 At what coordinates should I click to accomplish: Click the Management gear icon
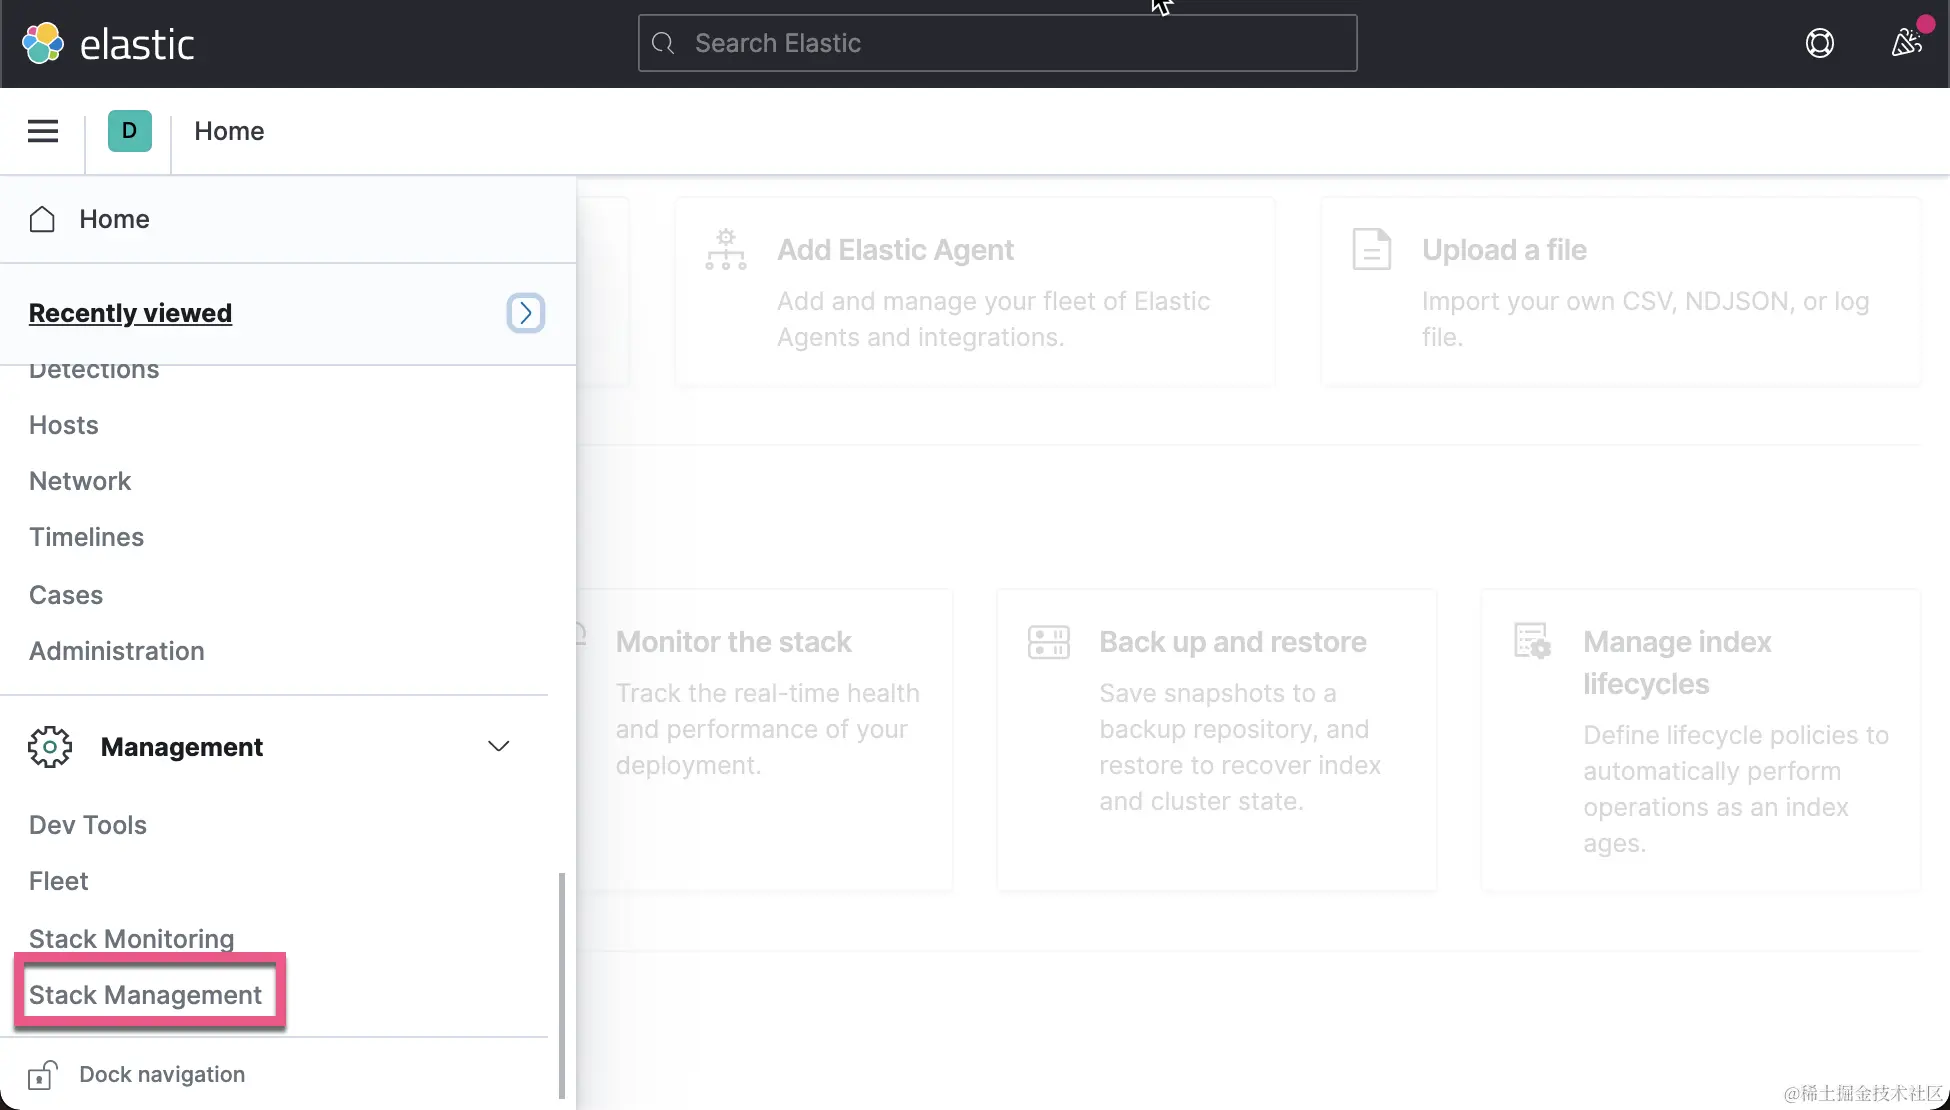[50, 747]
